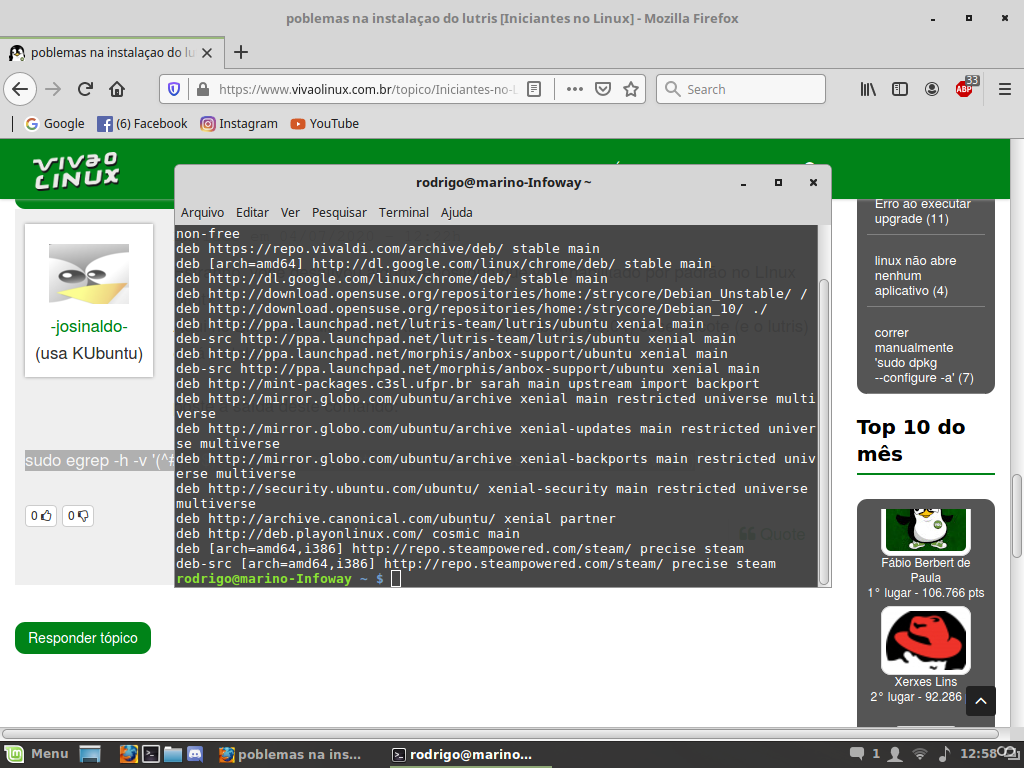Viewport: 1024px width, 768px height.
Task: Open the user applet tray icon
Action: point(896,754)
